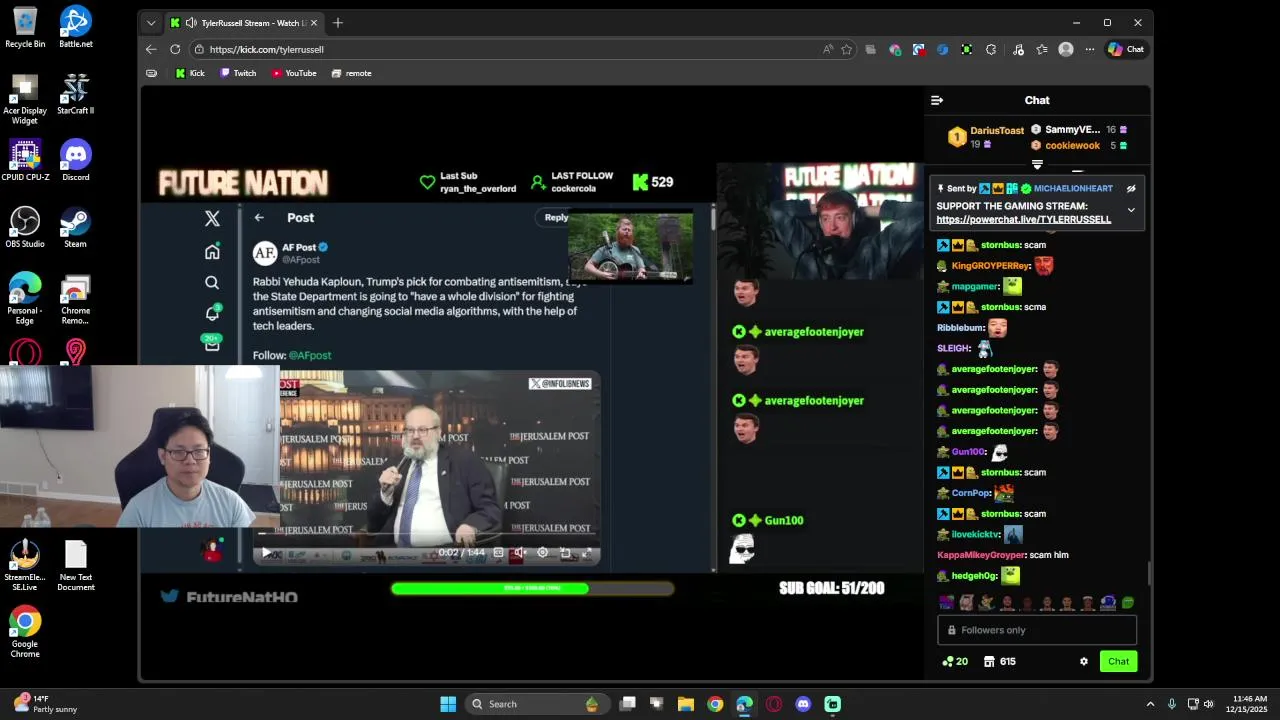1280x720 pixels.
Task: Open the browser Copilot Chat button
Action: (x=1126, y=49)
